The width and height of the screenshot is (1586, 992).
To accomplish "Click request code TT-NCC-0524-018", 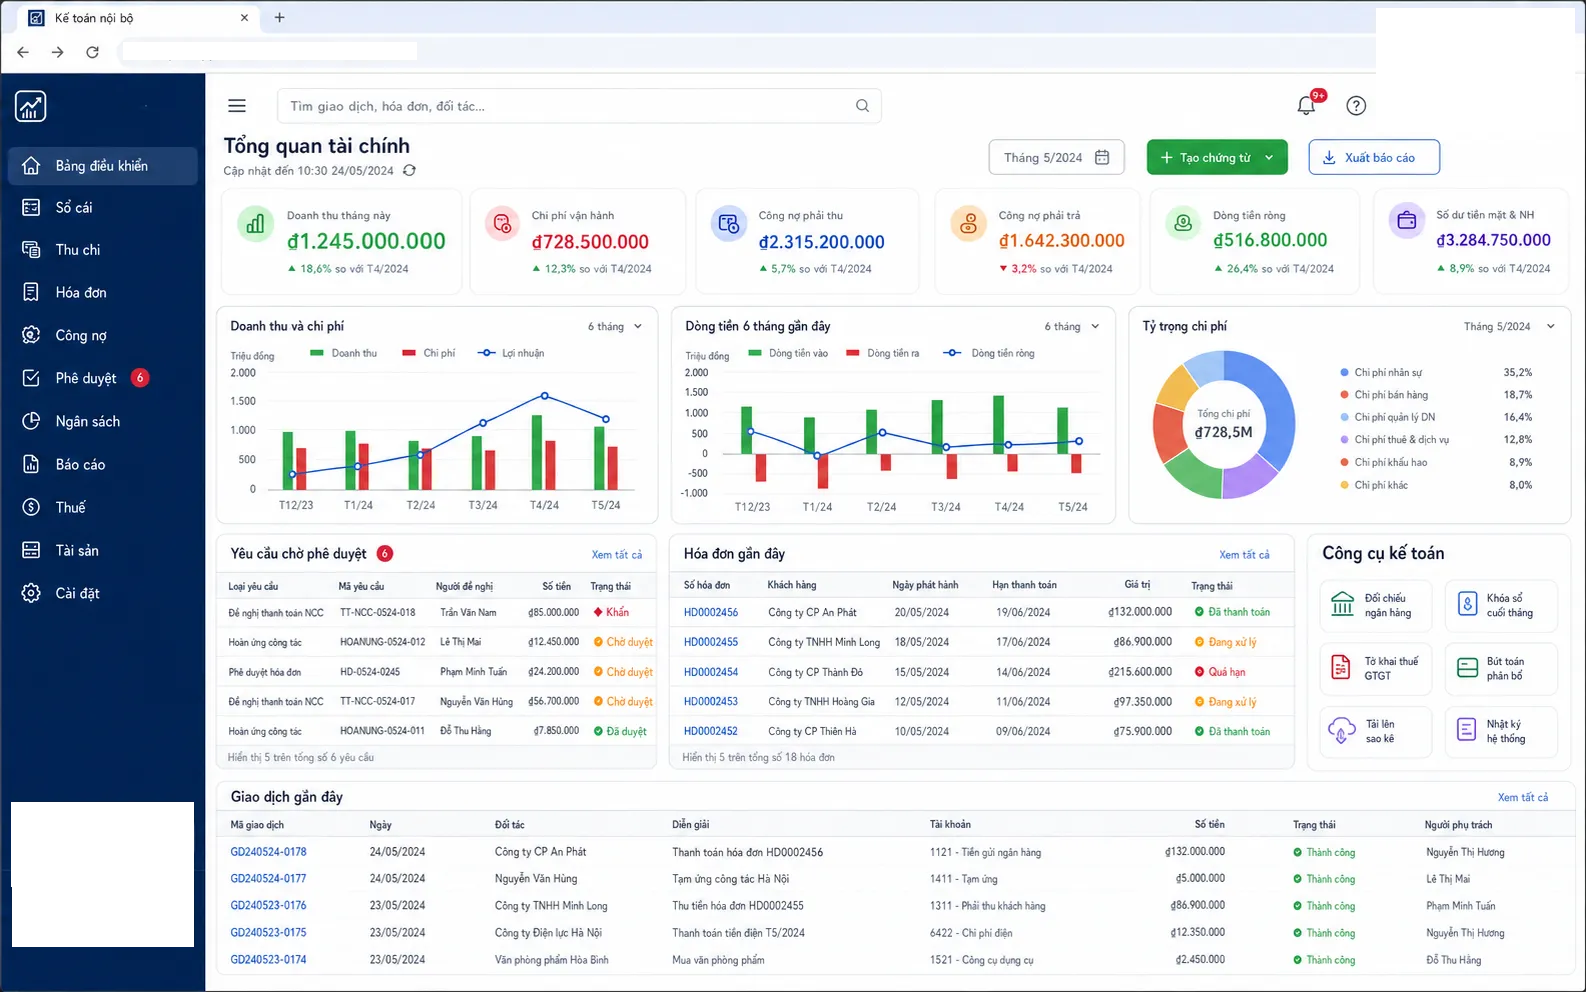I will 378,612.
